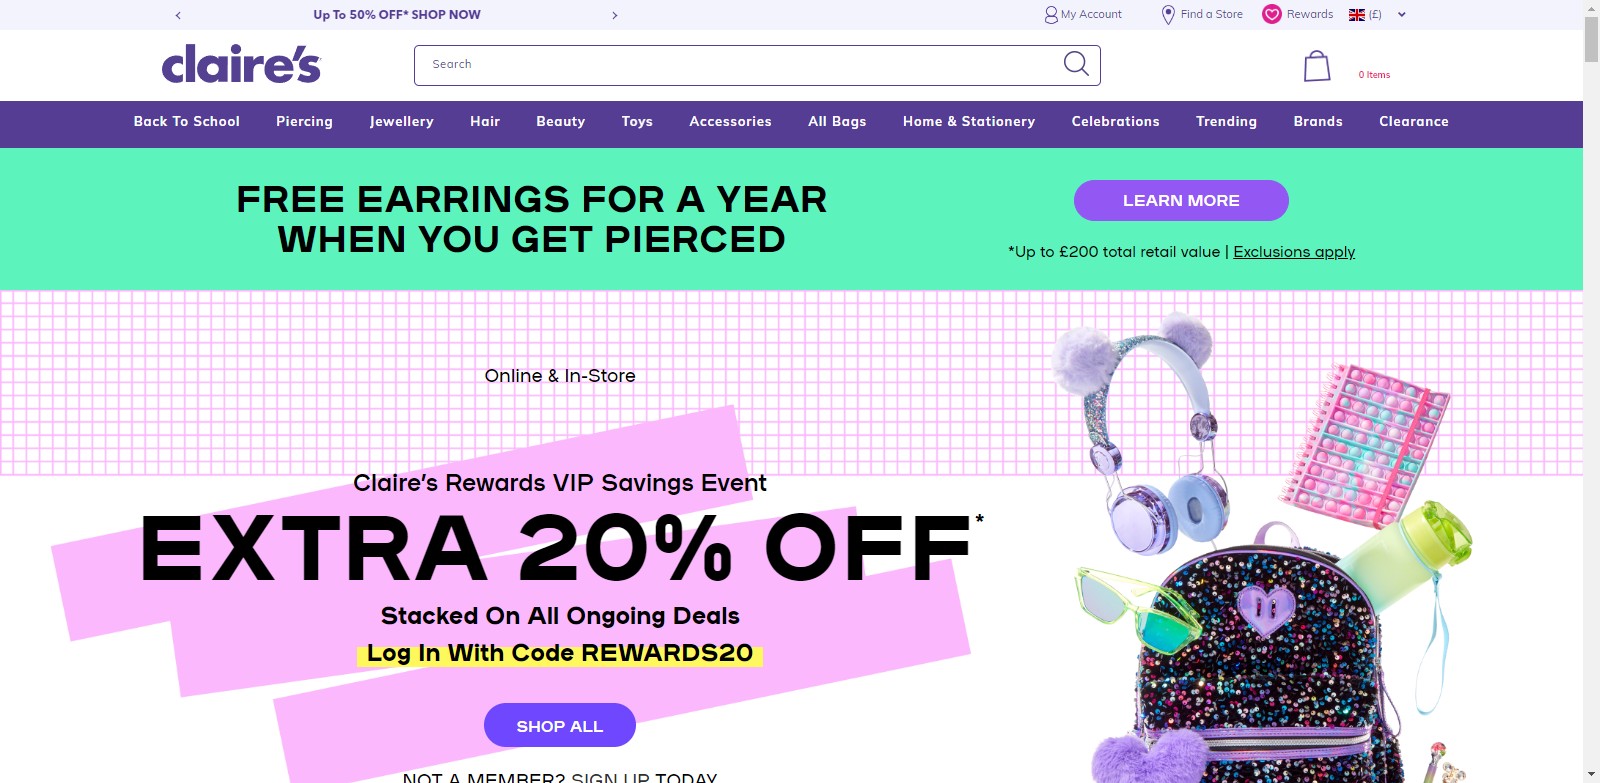Open the Clearance menu item
This screenshot has width=1600, height=783.
1413,122
